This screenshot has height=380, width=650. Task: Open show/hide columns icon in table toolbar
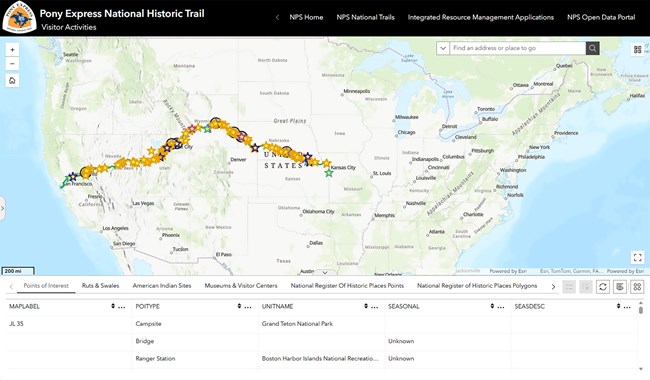click(620, 287)
